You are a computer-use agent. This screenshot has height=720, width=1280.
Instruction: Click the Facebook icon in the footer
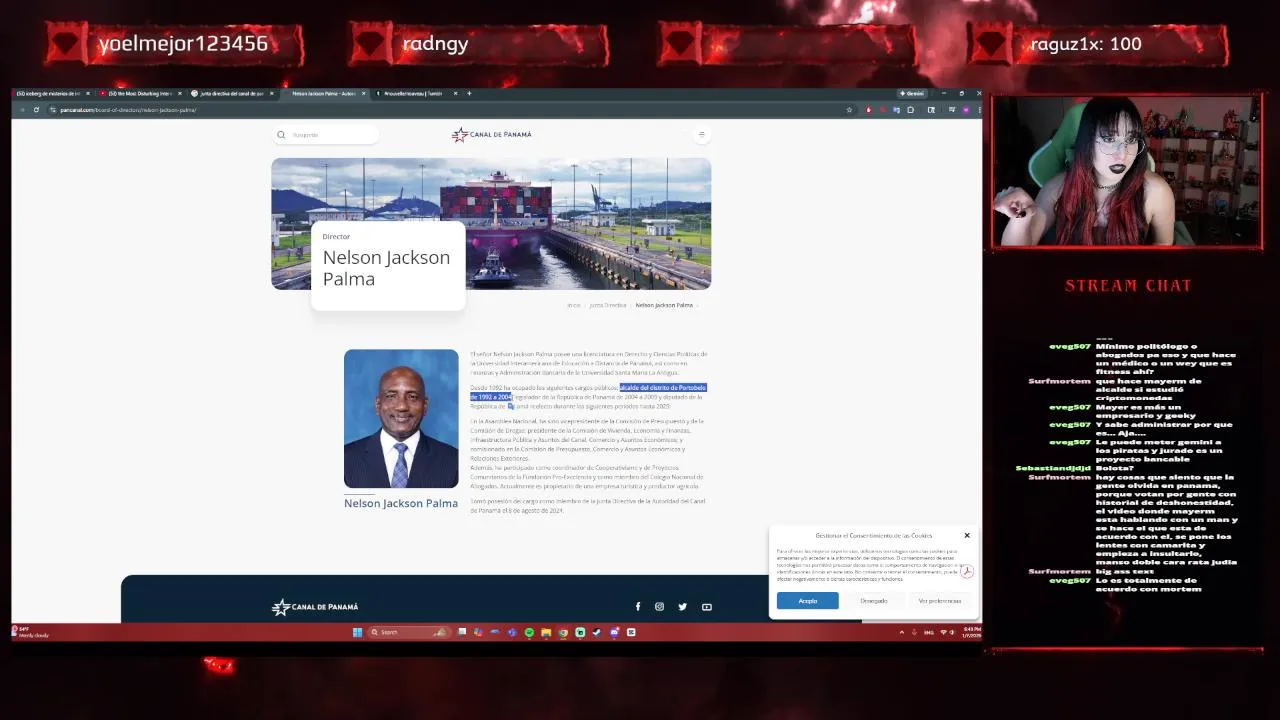tap(638, 606)
